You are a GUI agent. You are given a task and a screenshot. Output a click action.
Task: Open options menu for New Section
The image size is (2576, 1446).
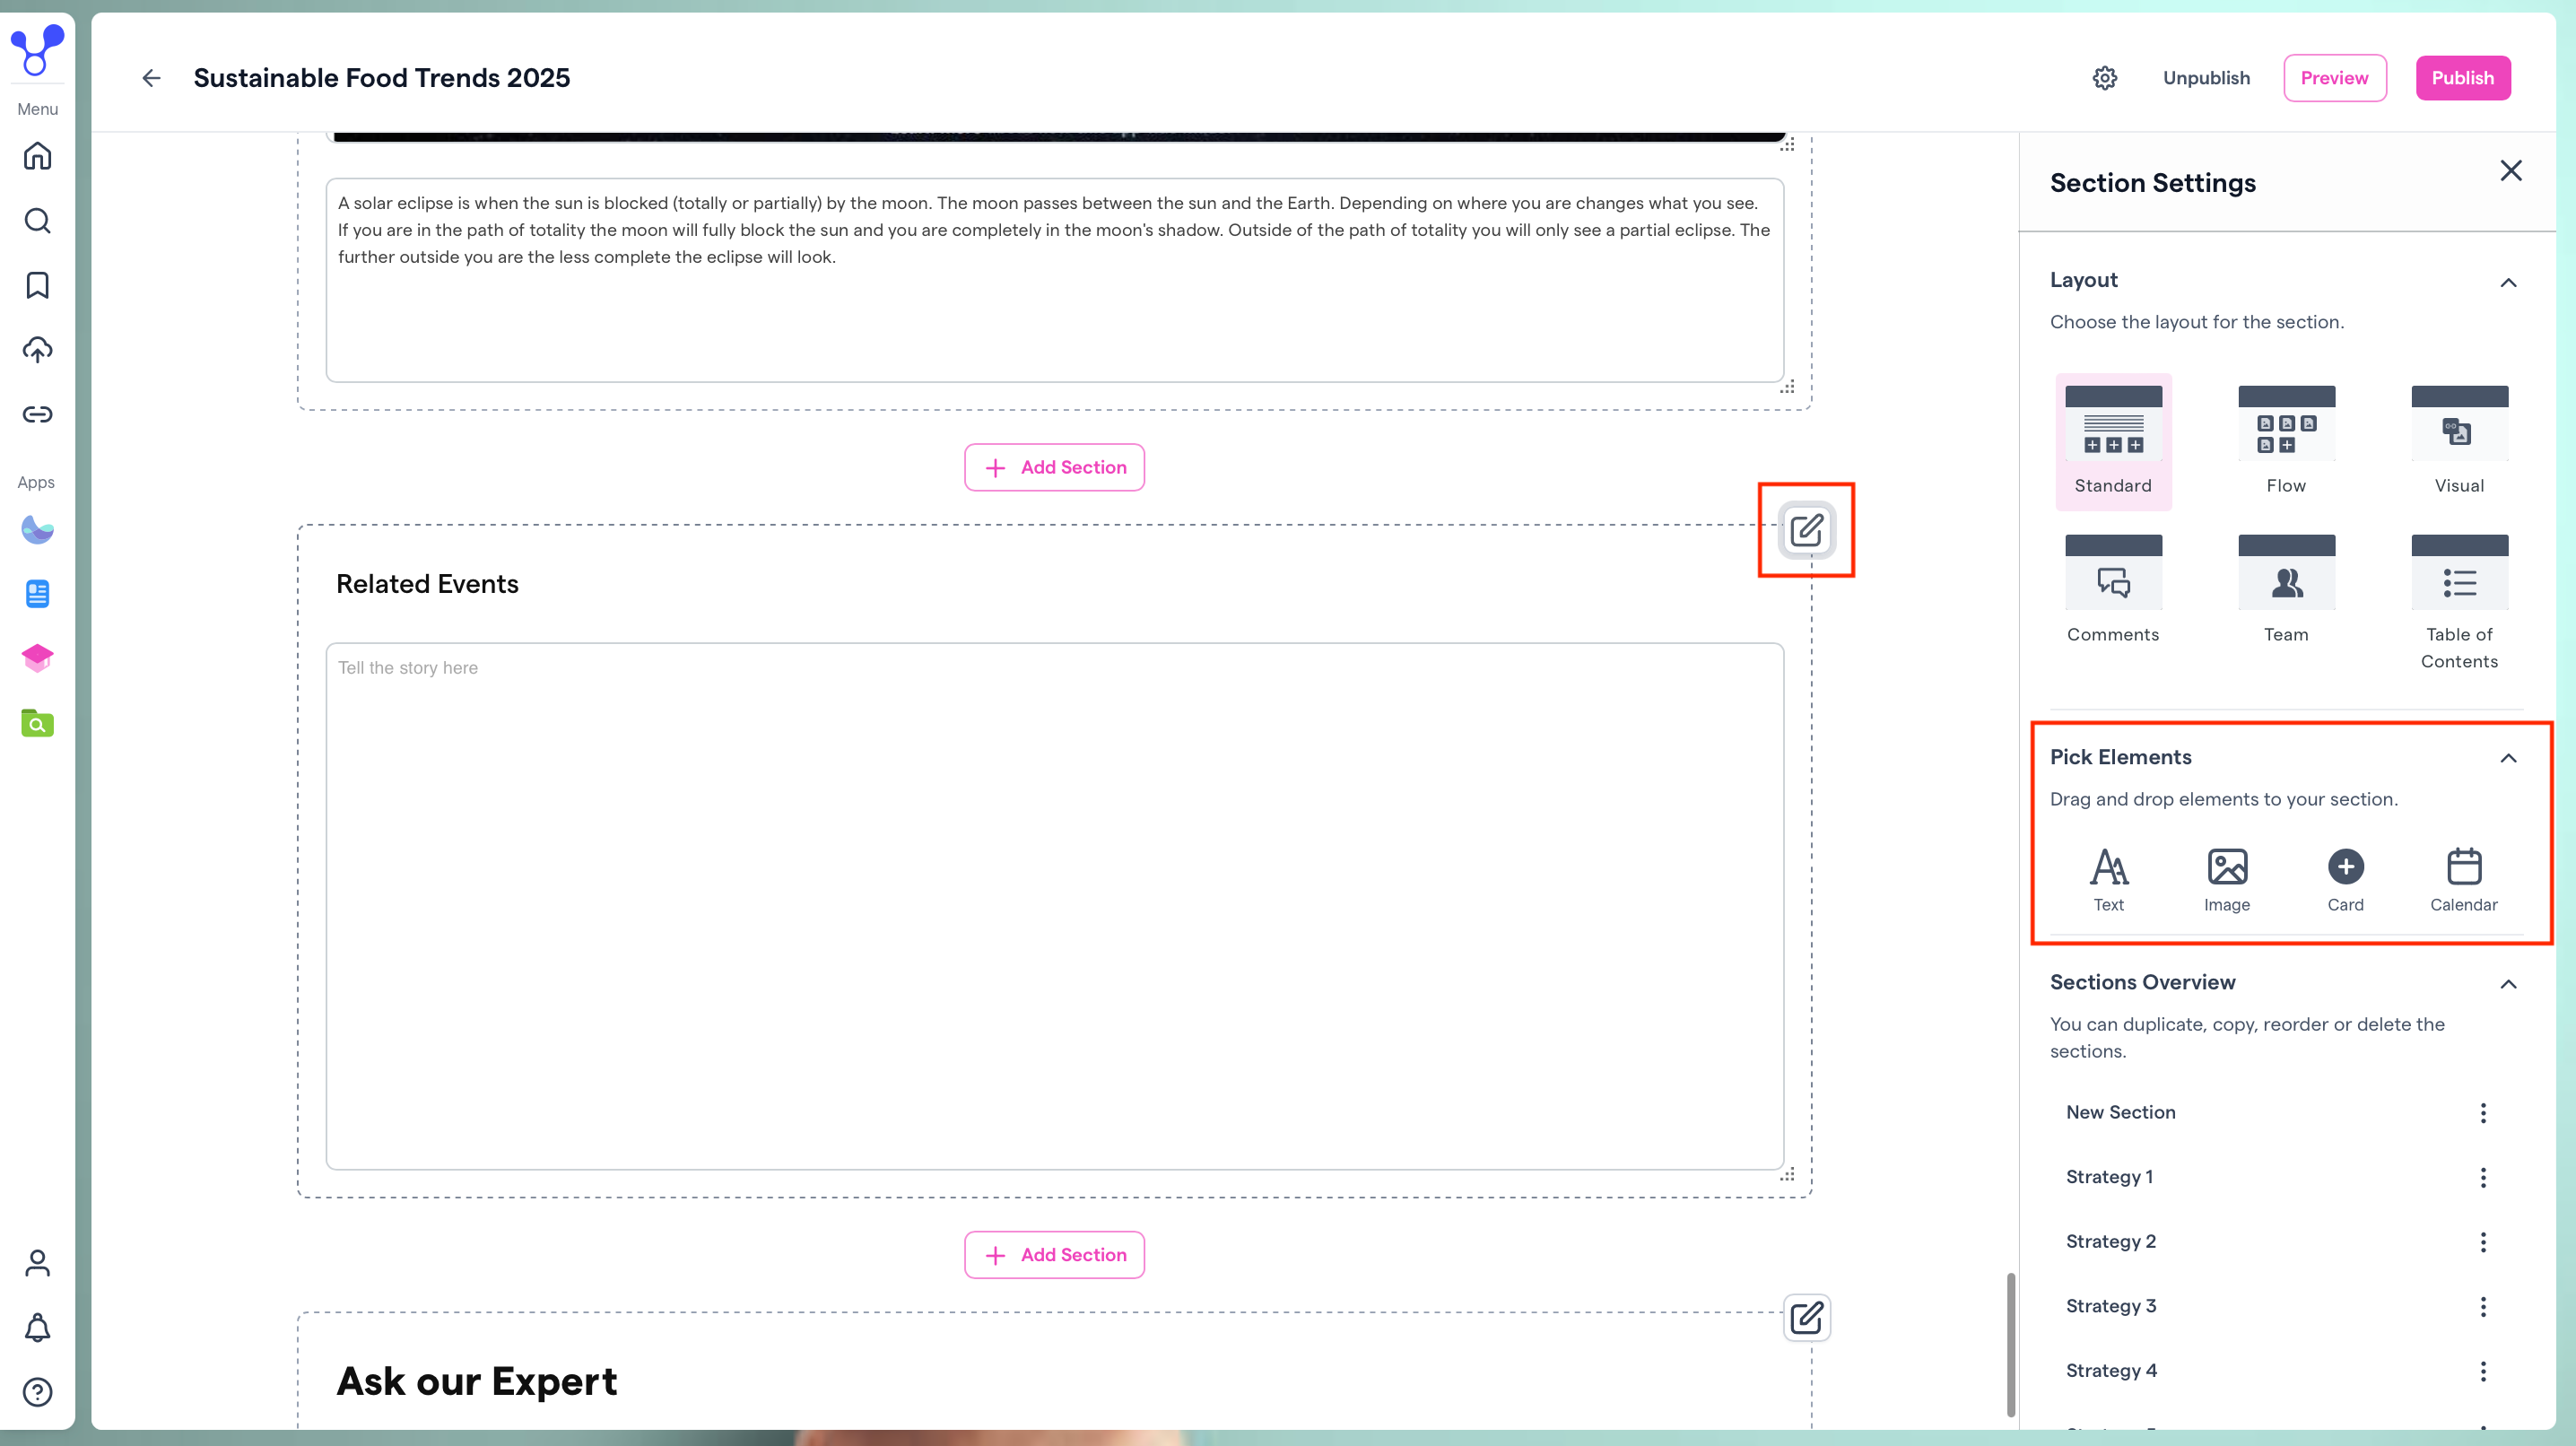2482,1113
